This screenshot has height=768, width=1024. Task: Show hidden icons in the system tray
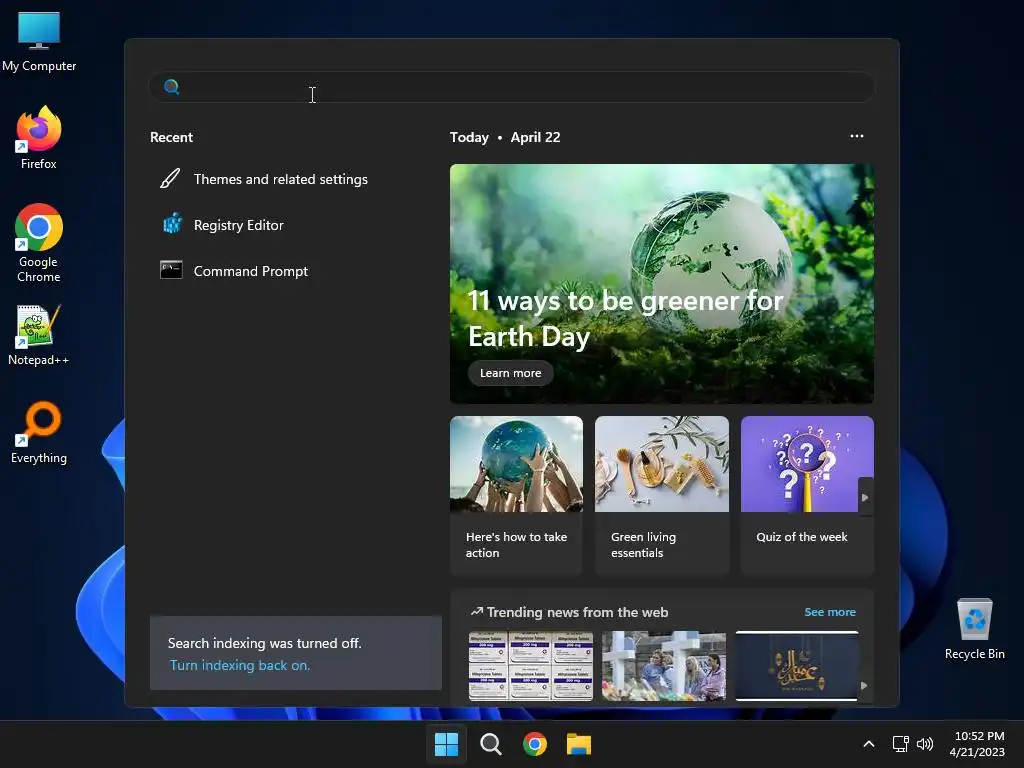(x=869, y=744)
